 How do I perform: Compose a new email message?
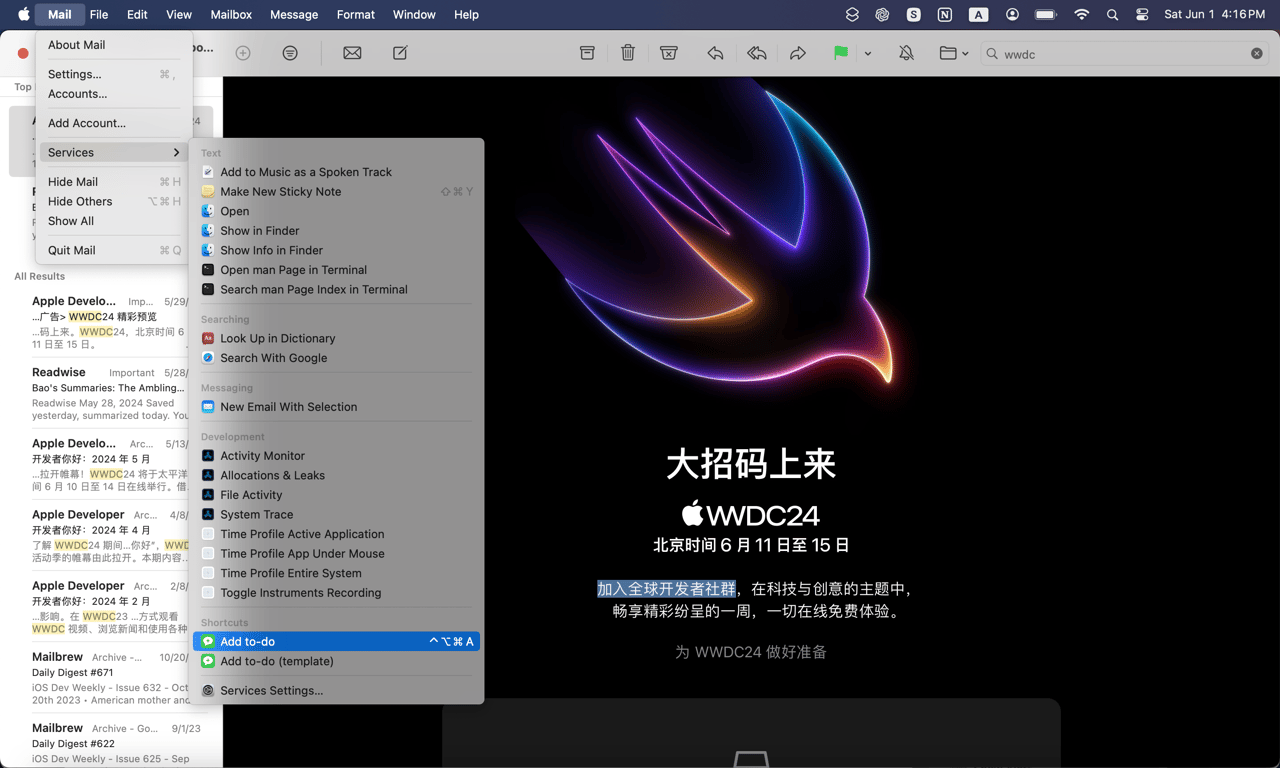coord(400,53)
